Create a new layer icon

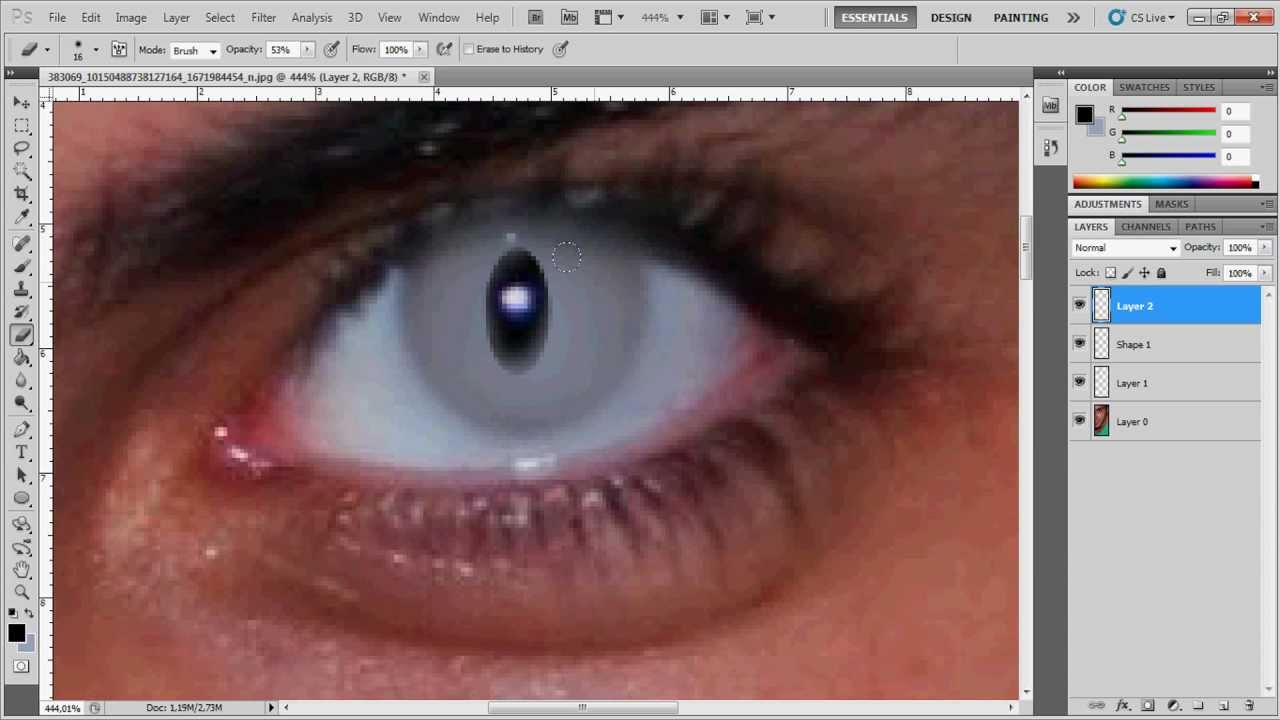(1223, 706)
